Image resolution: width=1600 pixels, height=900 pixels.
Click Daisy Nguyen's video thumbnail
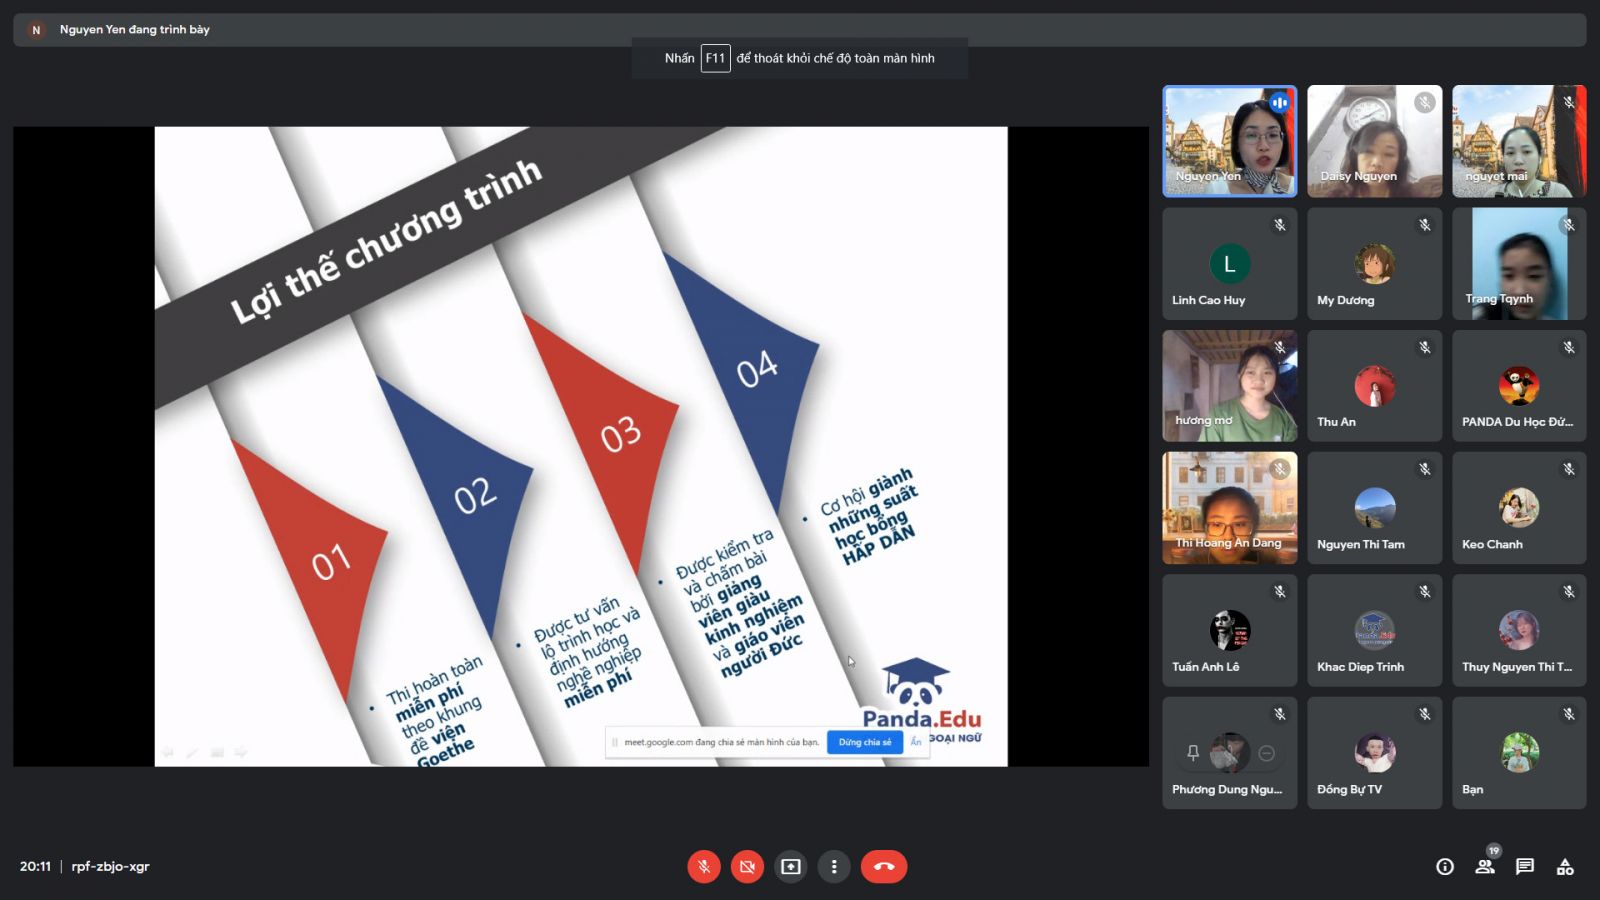[x=1374, y=141]
